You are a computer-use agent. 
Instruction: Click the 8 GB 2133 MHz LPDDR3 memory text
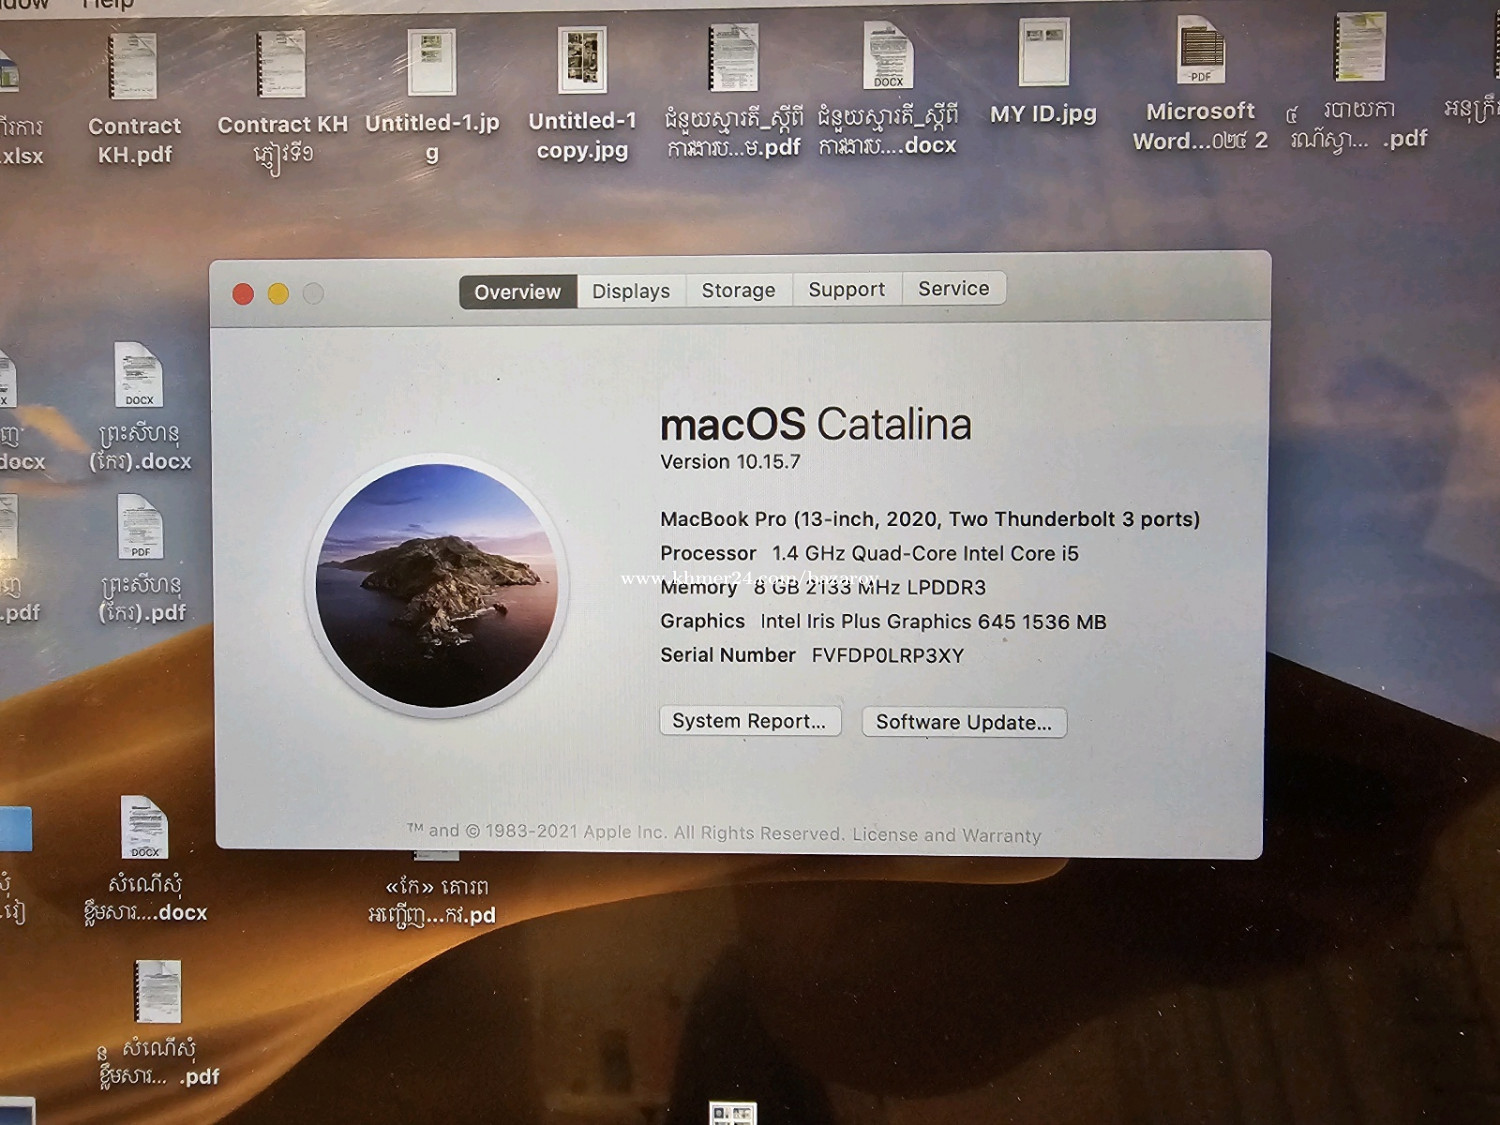tap(870, 588)
